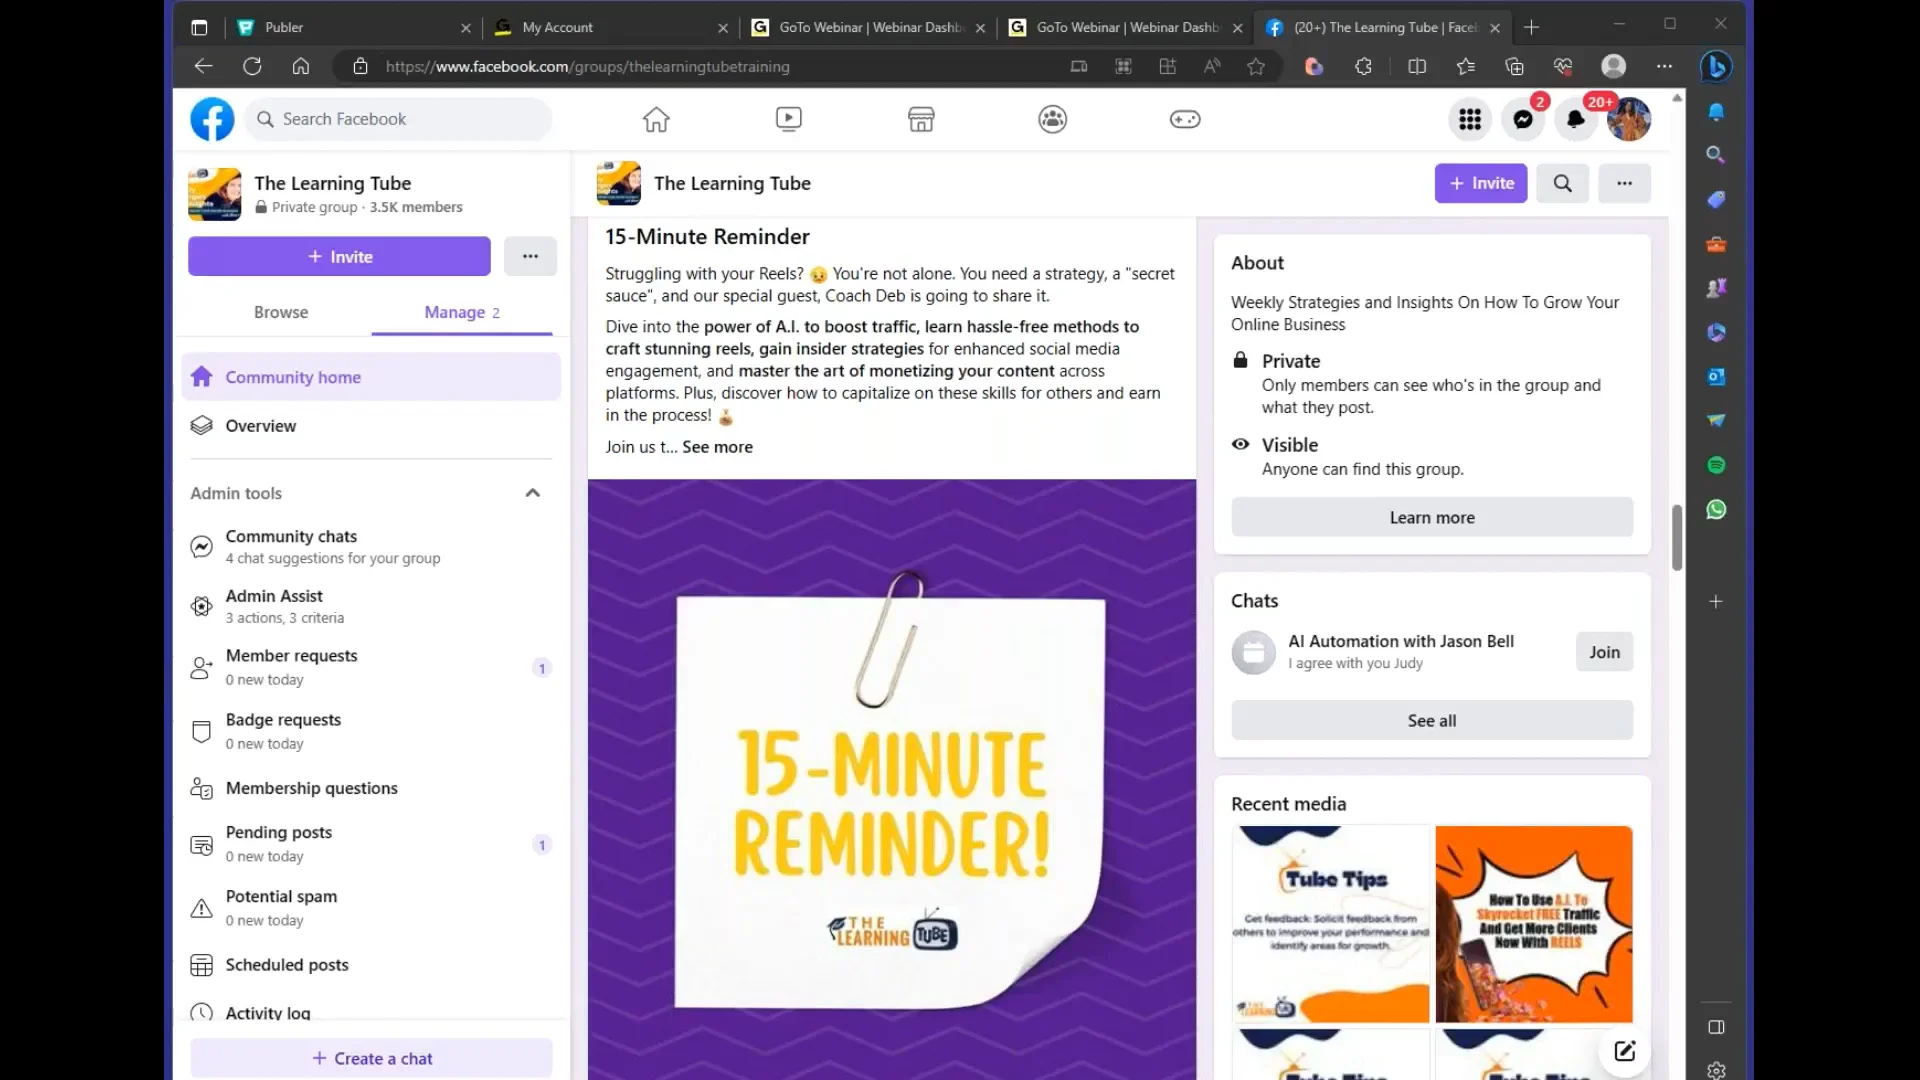Click See all chats button
The image size is (1920, 1080).
pos(1432,721)
